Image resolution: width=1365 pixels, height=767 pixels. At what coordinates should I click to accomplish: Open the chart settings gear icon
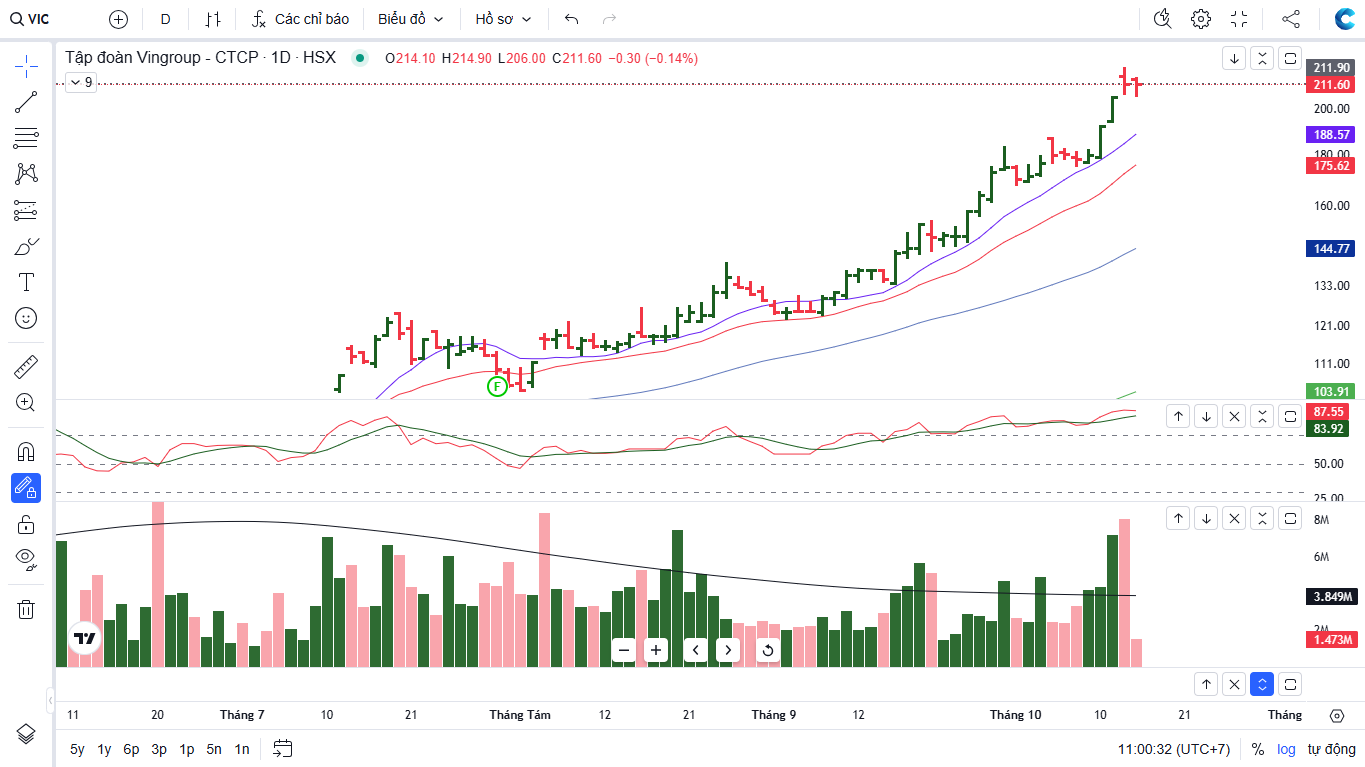[x=1201, y=19]
